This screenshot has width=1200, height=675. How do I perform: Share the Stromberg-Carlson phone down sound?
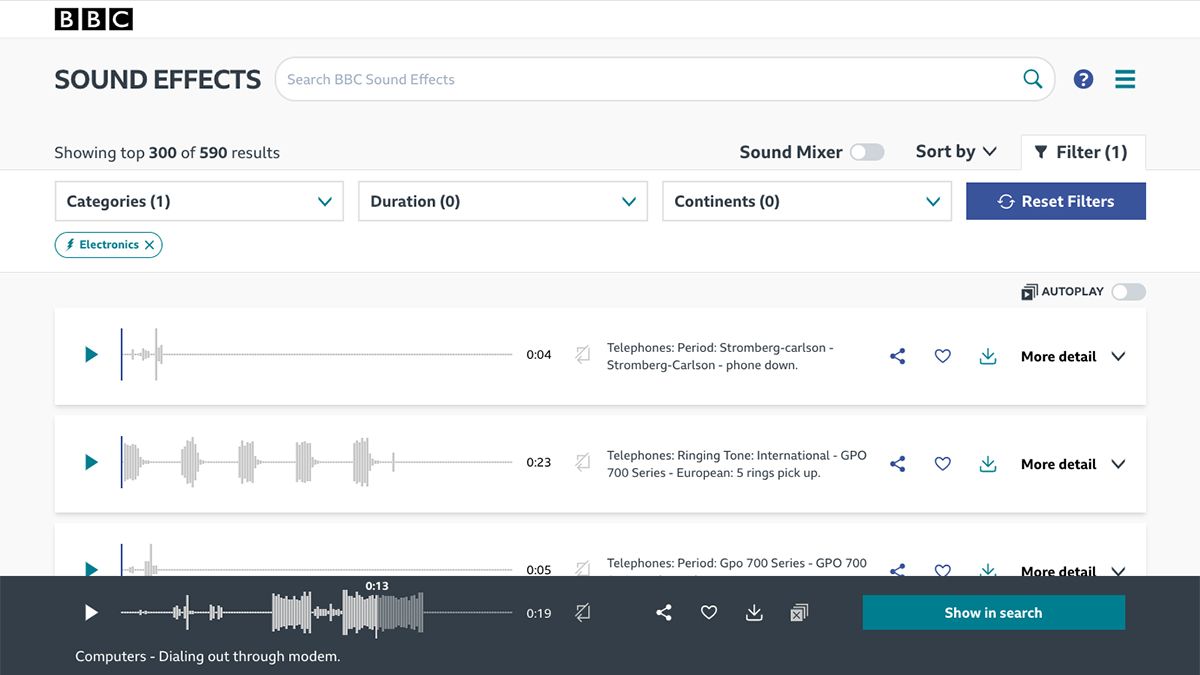897,356
